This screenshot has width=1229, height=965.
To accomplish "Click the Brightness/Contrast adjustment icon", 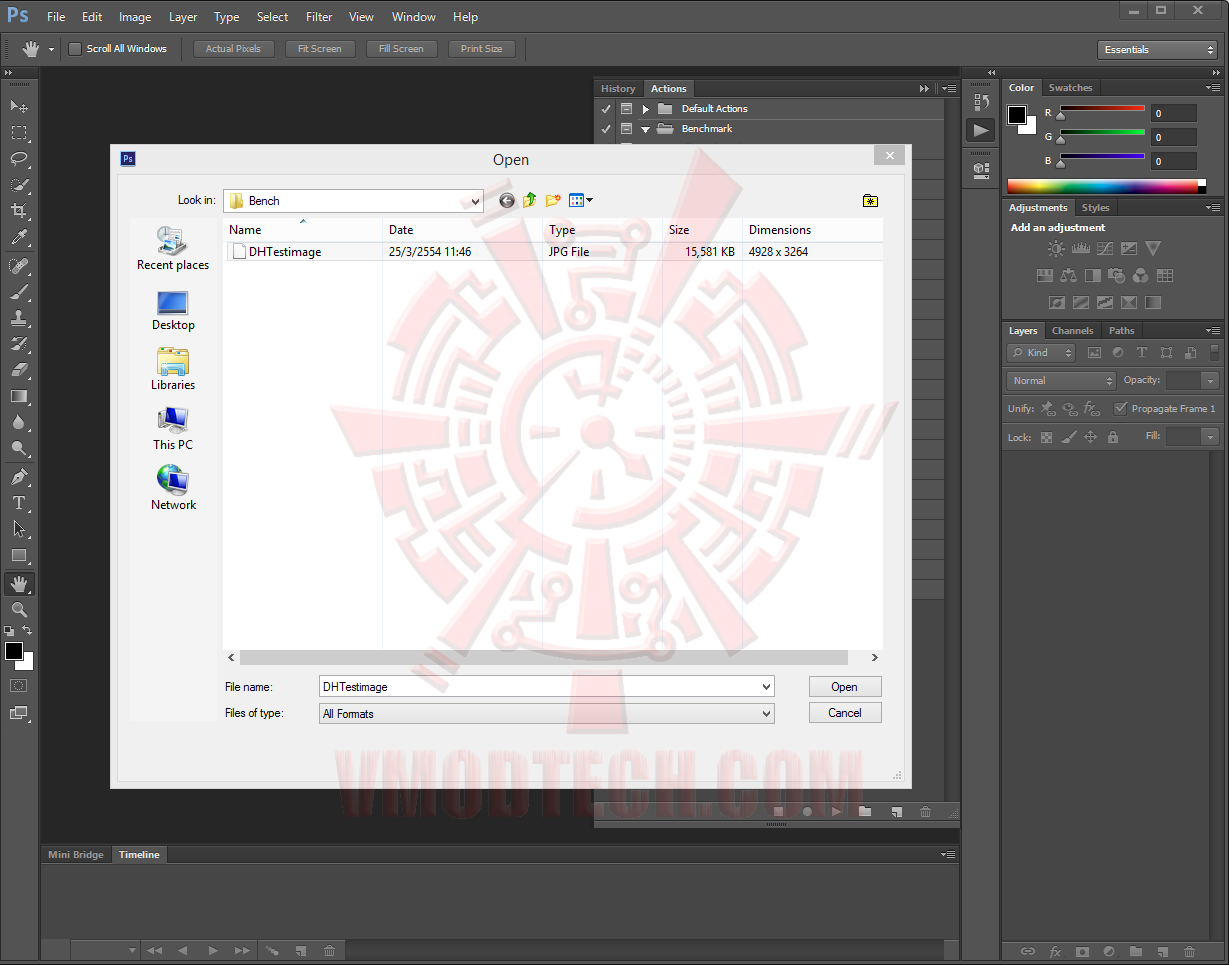I will click(1054, 249).
